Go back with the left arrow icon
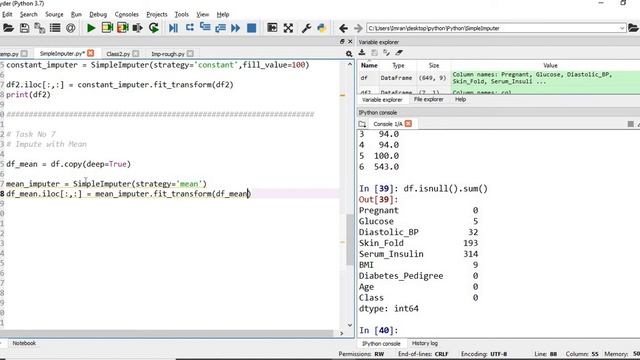 click(343, 28)
